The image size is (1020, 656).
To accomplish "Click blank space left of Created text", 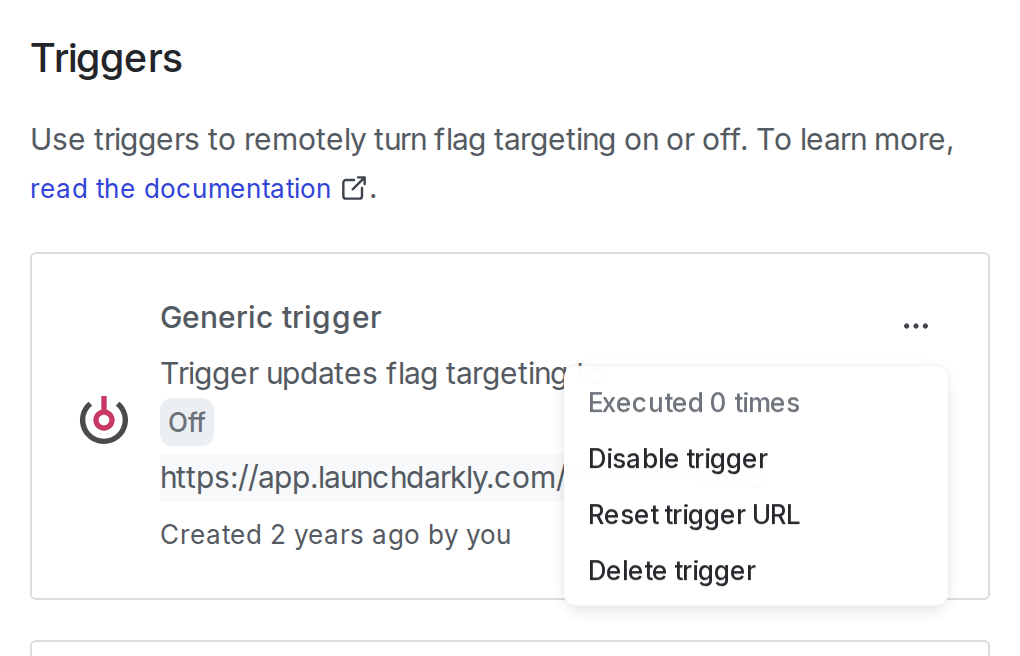I will tap(95, 535).
